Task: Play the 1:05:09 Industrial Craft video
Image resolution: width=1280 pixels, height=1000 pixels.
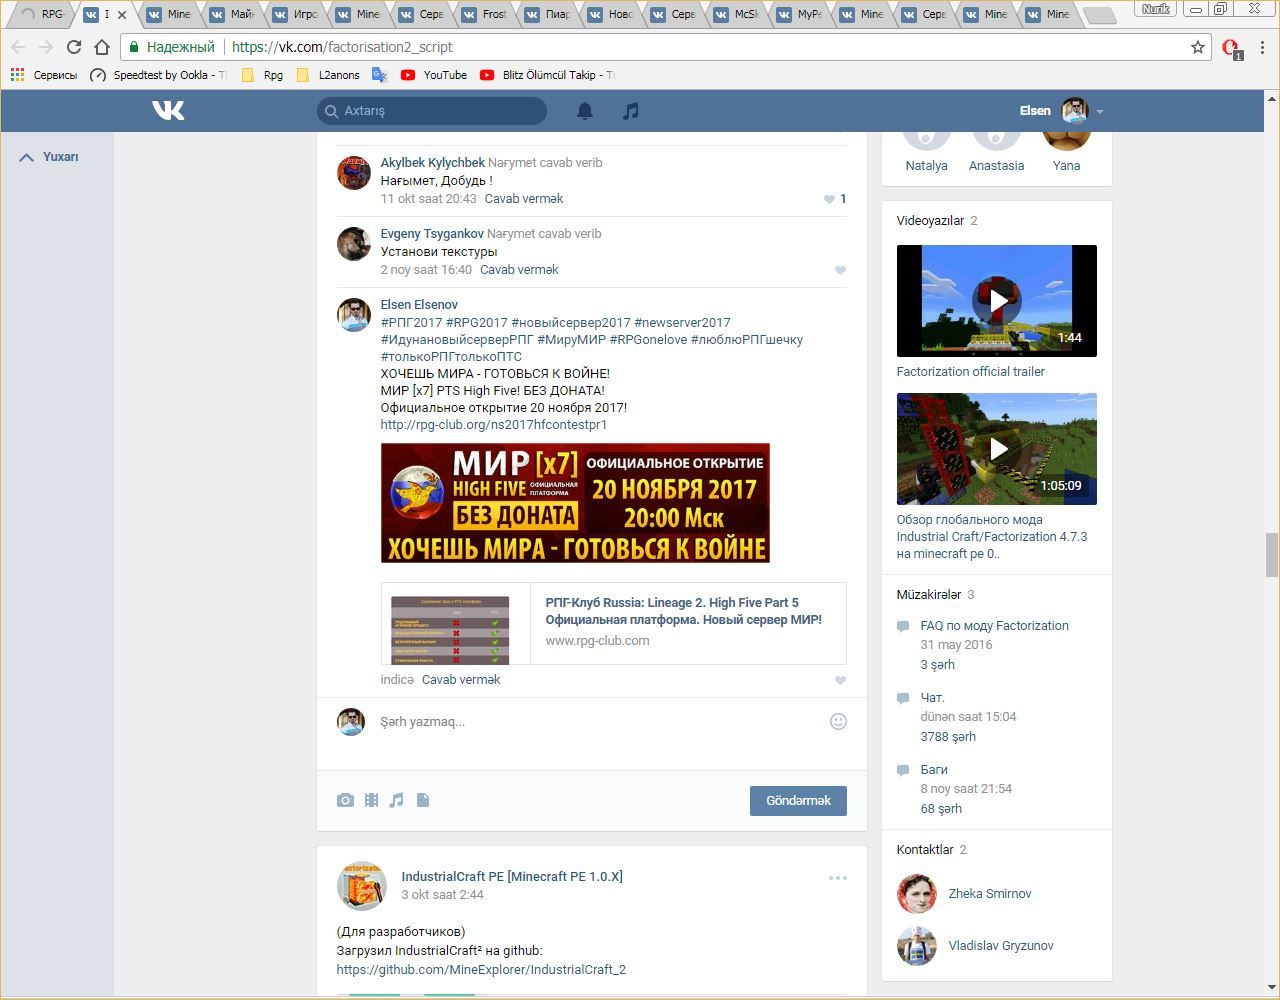Action: [997, 449]
